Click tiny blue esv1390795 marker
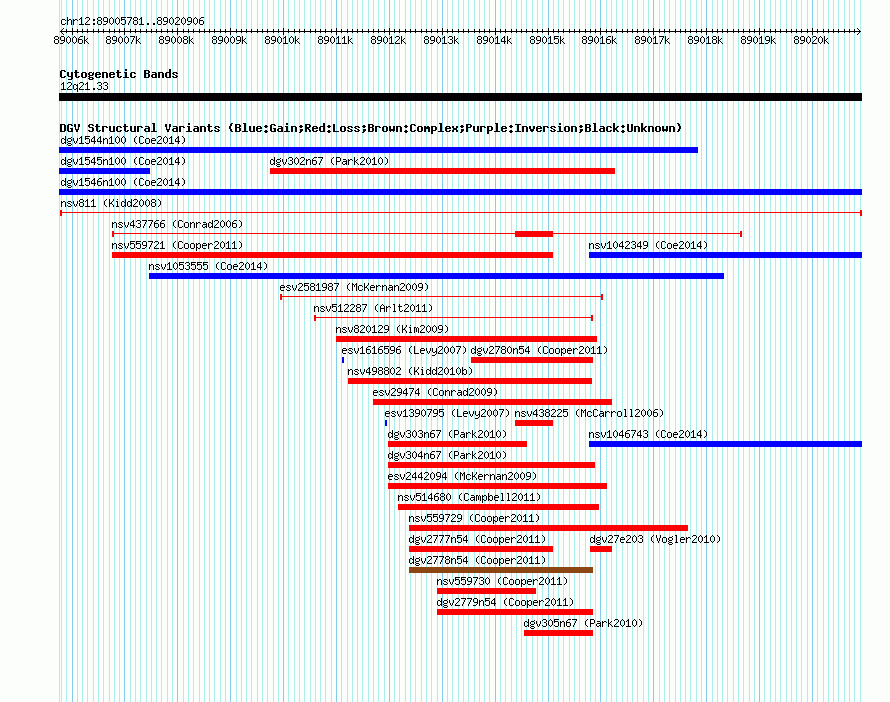Viewport: 890px width, 702px height. [386, 423]
